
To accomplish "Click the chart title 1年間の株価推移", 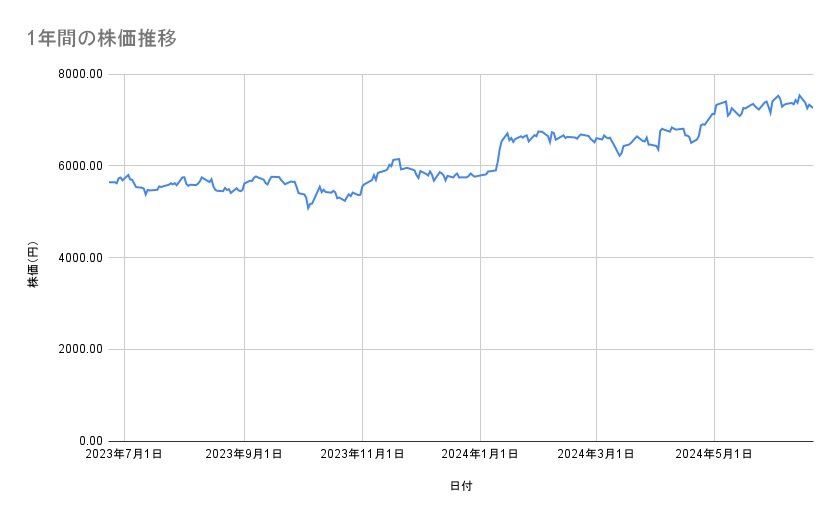I will (x=104, y=38).
